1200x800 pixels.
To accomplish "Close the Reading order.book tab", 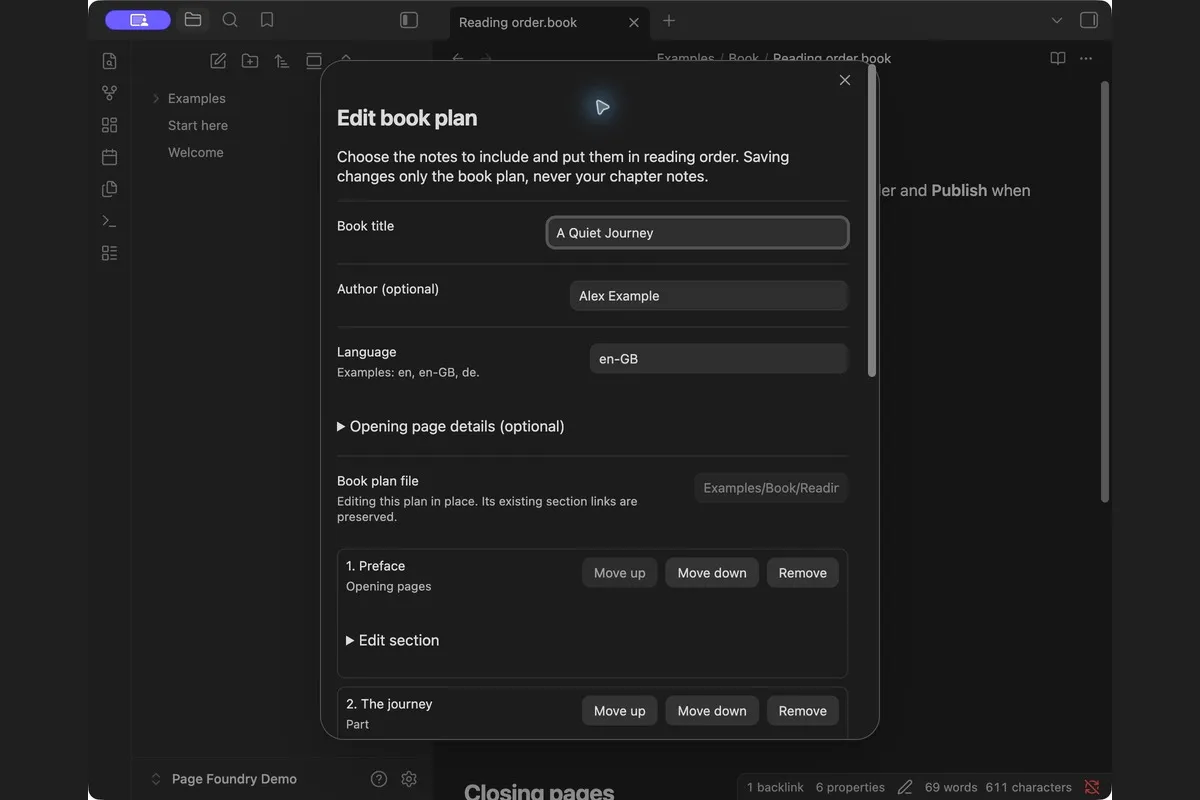I will pyautogui.click(x=634, y=22).
